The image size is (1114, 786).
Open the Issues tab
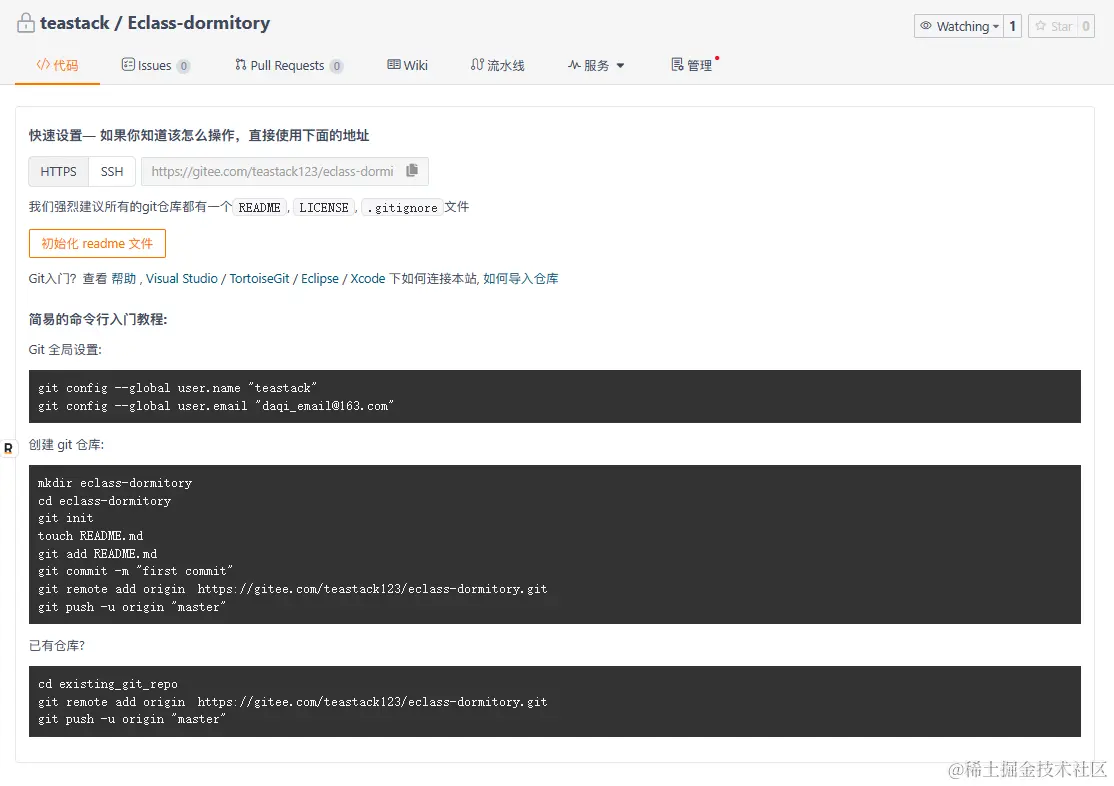tap(156, 65)
